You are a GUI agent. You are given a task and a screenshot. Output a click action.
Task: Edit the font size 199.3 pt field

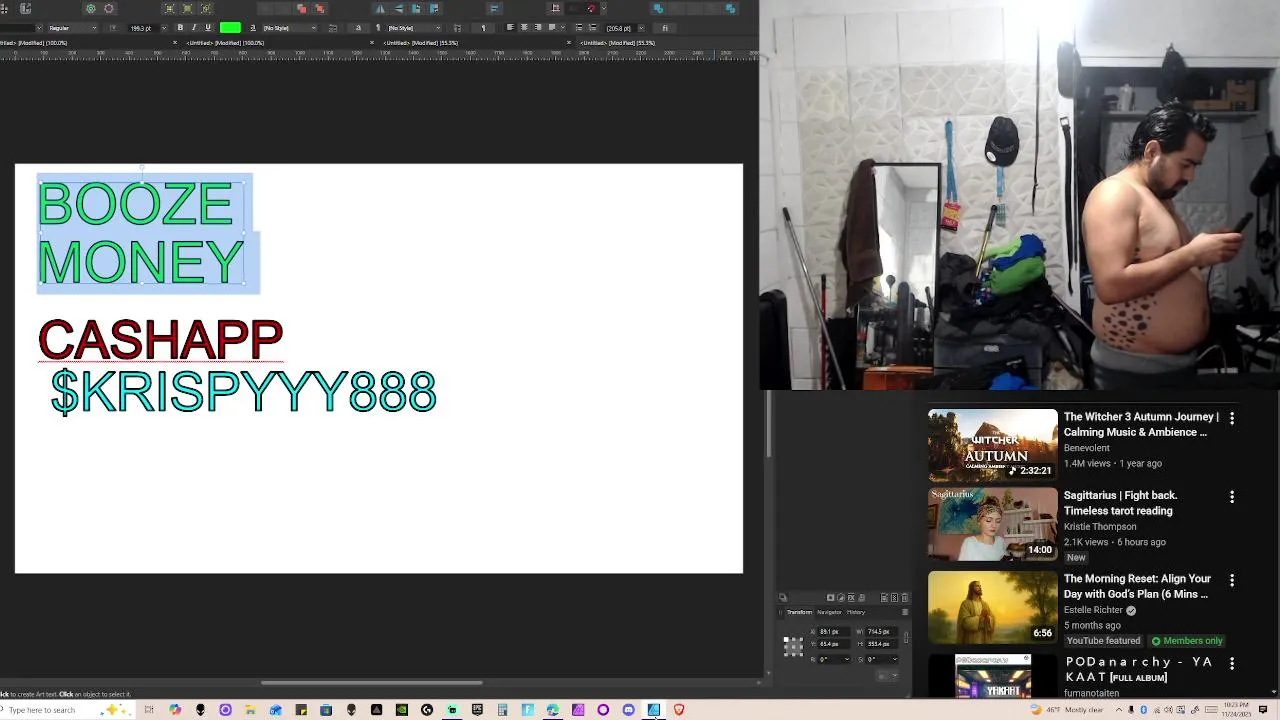144,27
